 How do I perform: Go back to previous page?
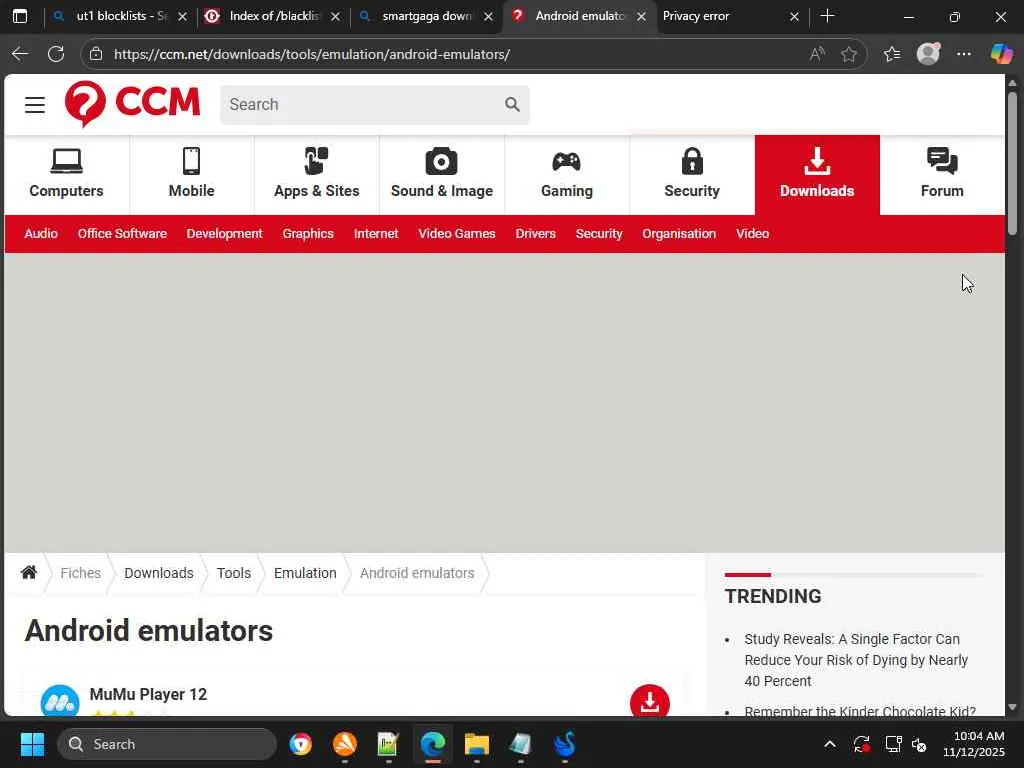[20, 54]
